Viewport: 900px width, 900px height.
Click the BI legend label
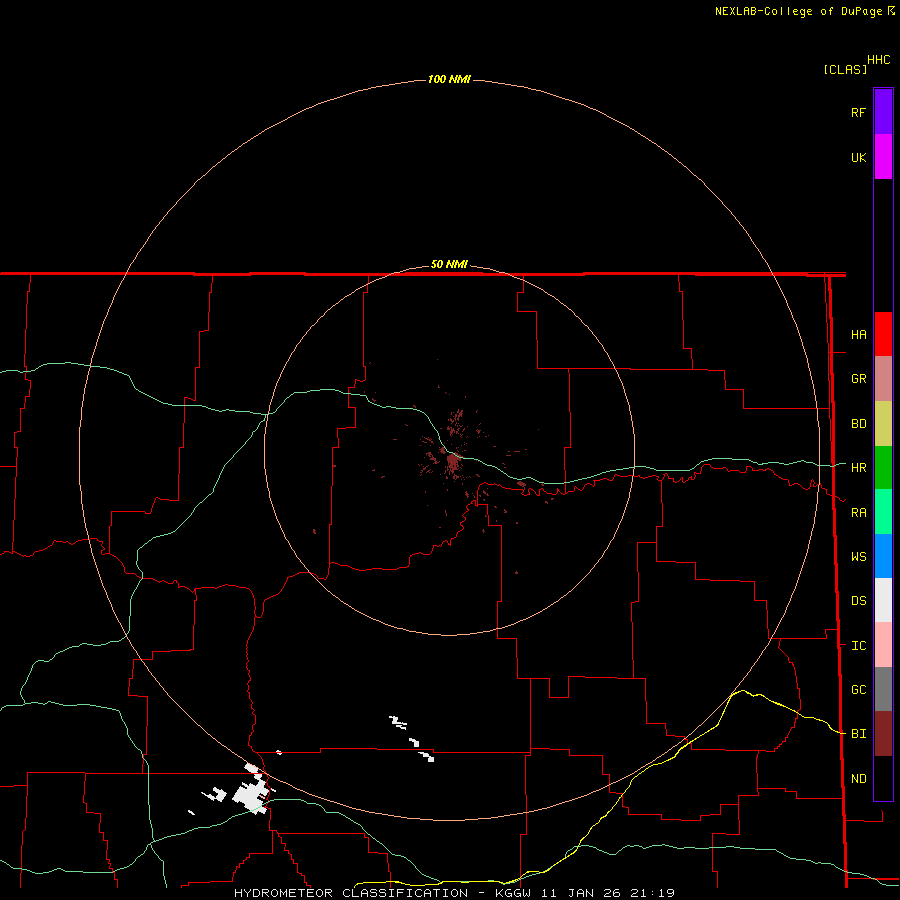pos(858,734)
